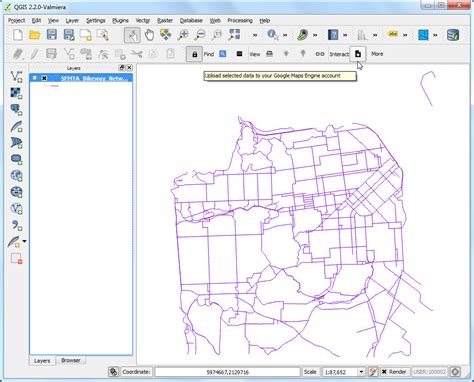Click the More button in the plugin toolbar
Screen dimensions: 474x382
377,54
